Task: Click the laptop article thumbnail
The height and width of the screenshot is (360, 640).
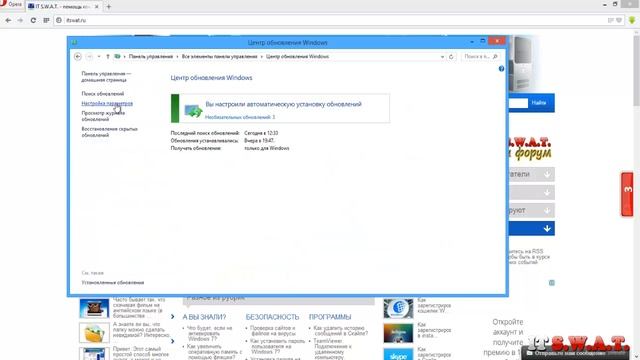Action: [94, 308]
